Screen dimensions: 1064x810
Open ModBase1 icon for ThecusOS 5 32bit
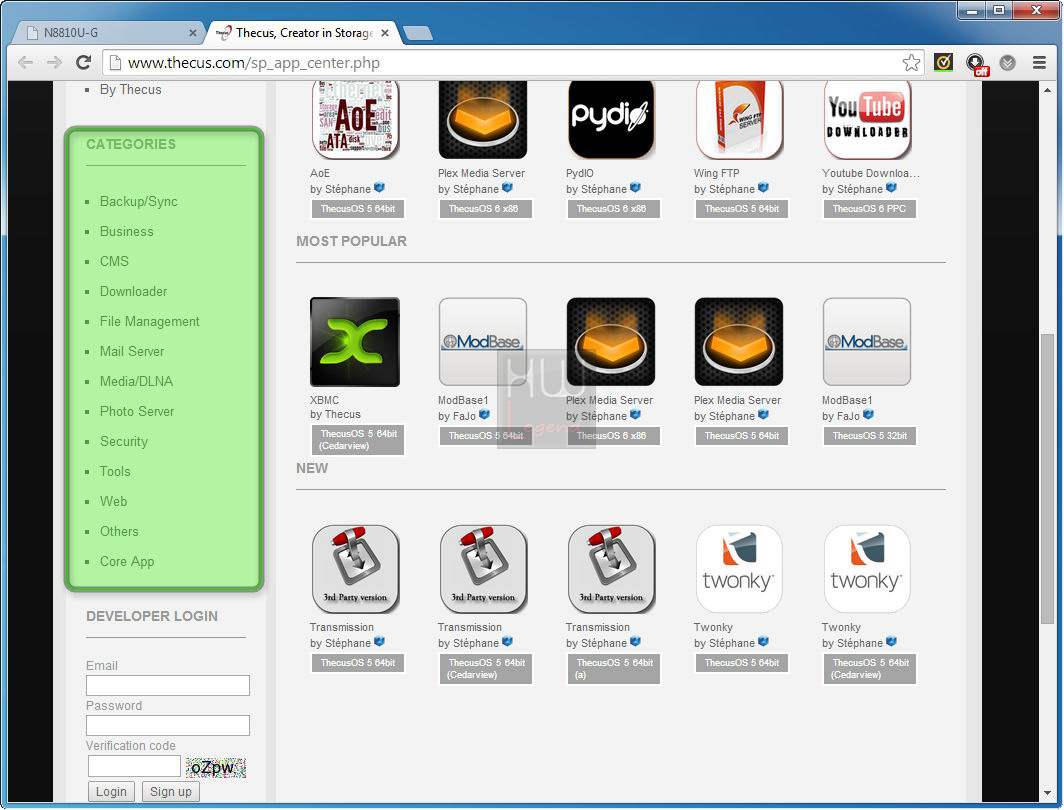pyautogui.click(x=867, y=342)
